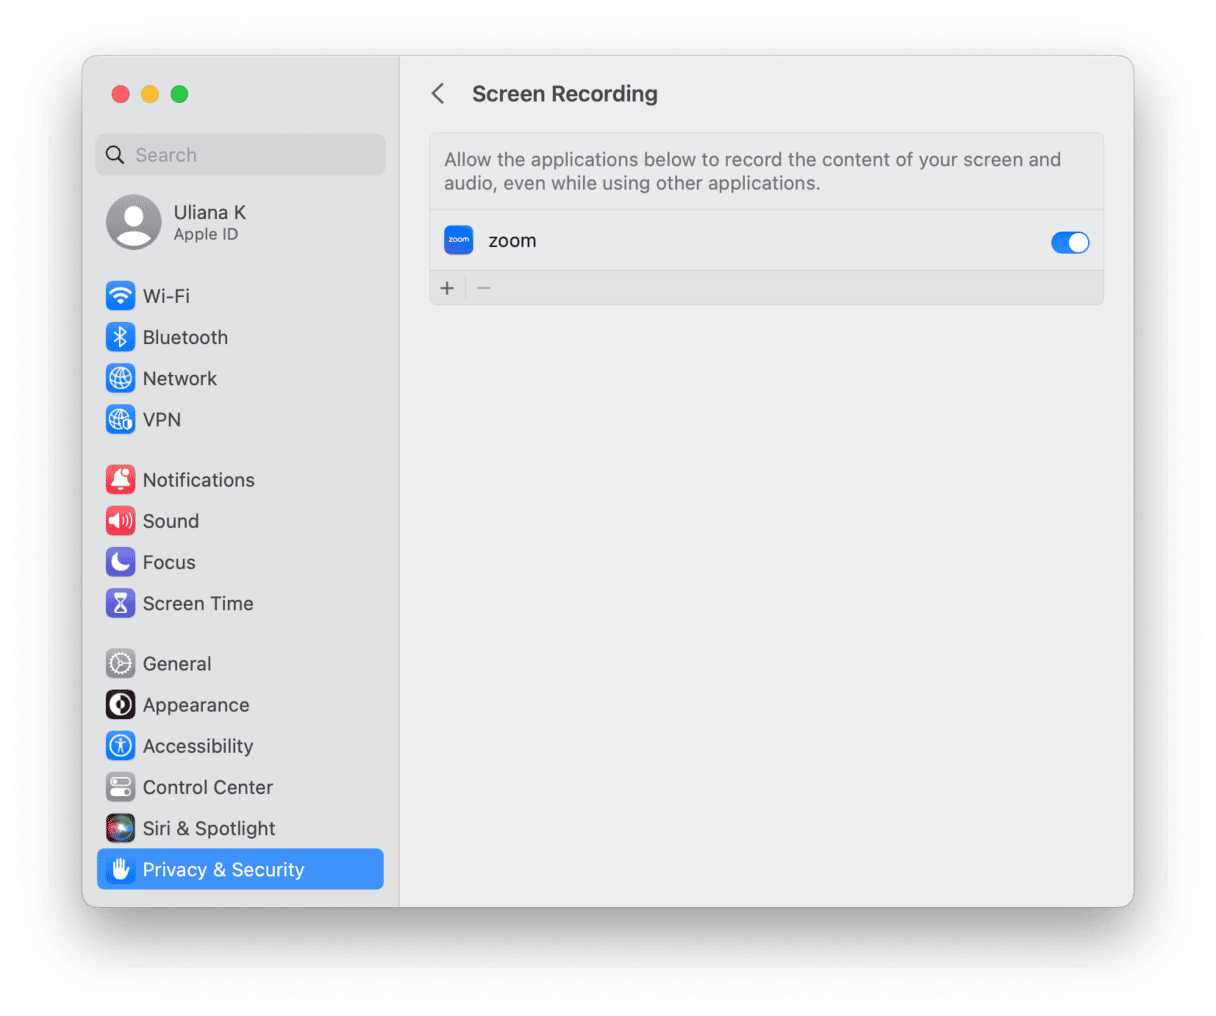
Task: Select the zoom name text
Action: point(512,241)
